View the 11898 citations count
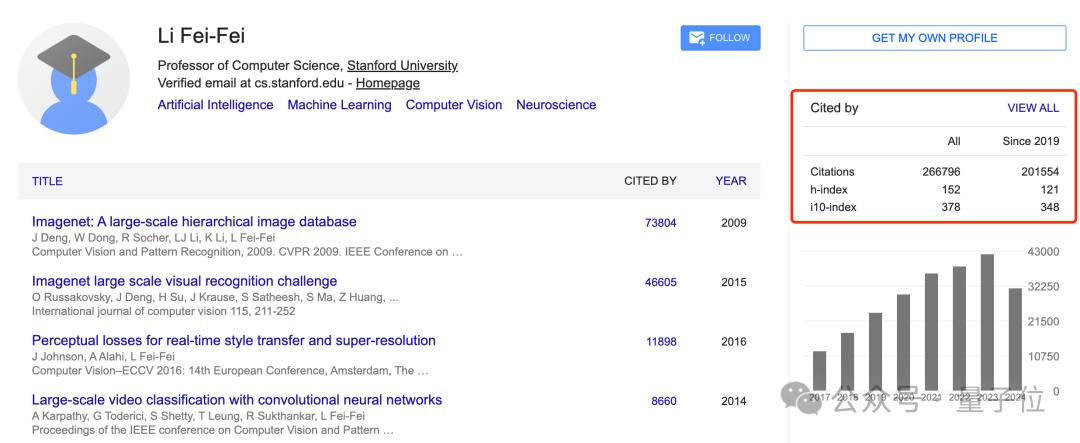Image resolution: width=1080 pixels, height=443 pixels. (x=661, y=341)
